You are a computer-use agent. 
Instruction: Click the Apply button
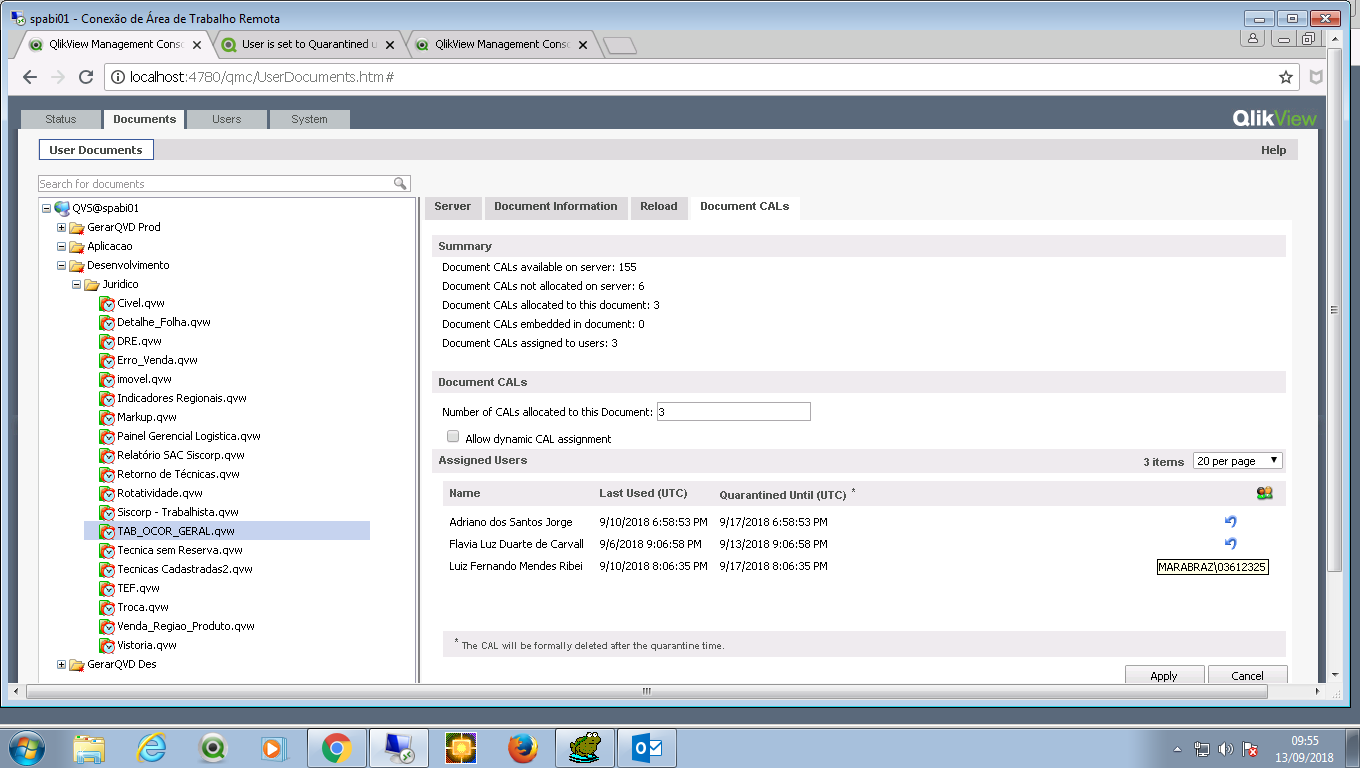(1164, 675)
